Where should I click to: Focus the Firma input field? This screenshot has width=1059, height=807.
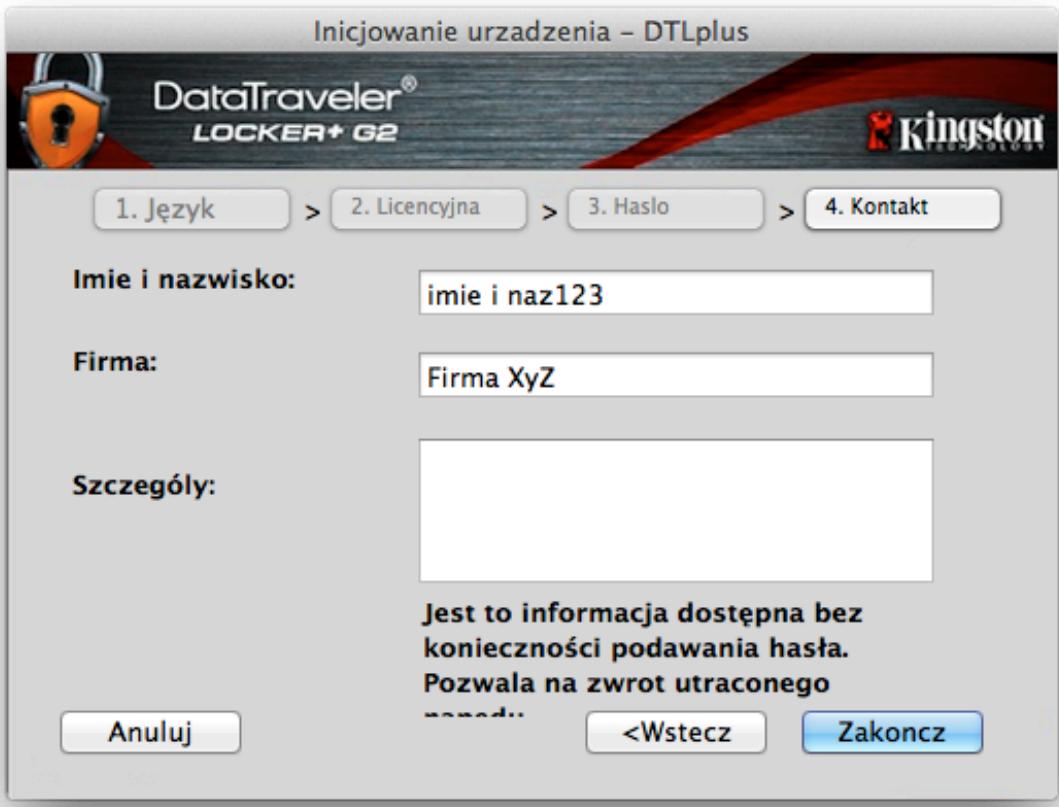pos(676,375)
